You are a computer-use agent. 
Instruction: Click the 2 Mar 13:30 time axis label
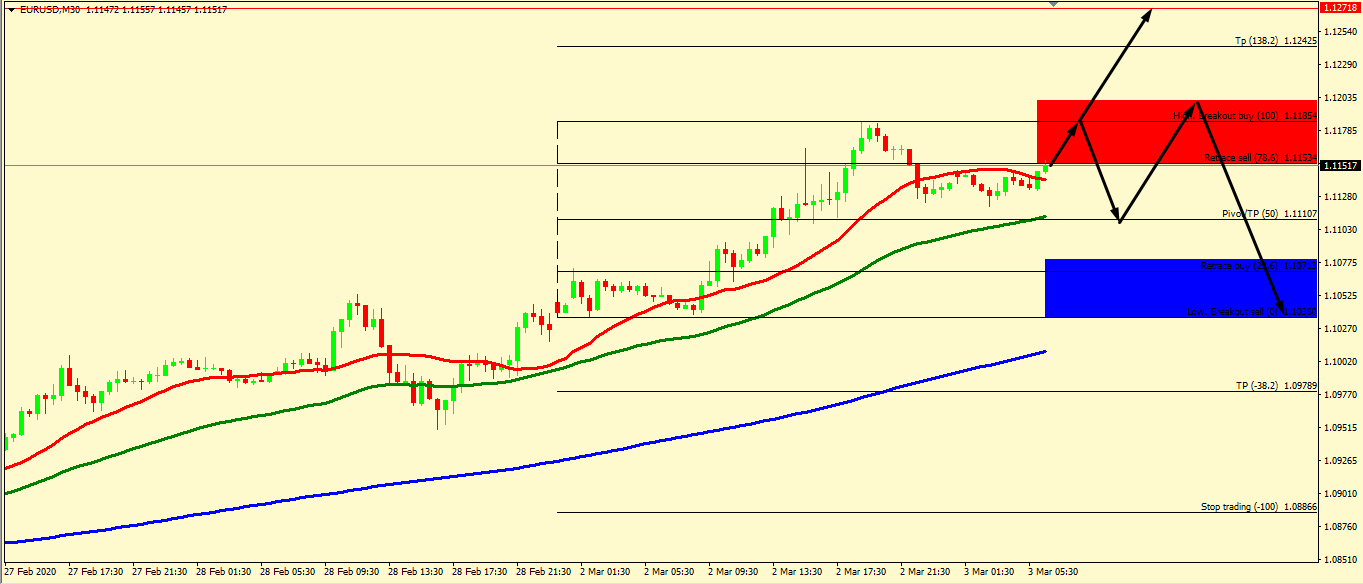pyautogui.click(x=797, y=573)
